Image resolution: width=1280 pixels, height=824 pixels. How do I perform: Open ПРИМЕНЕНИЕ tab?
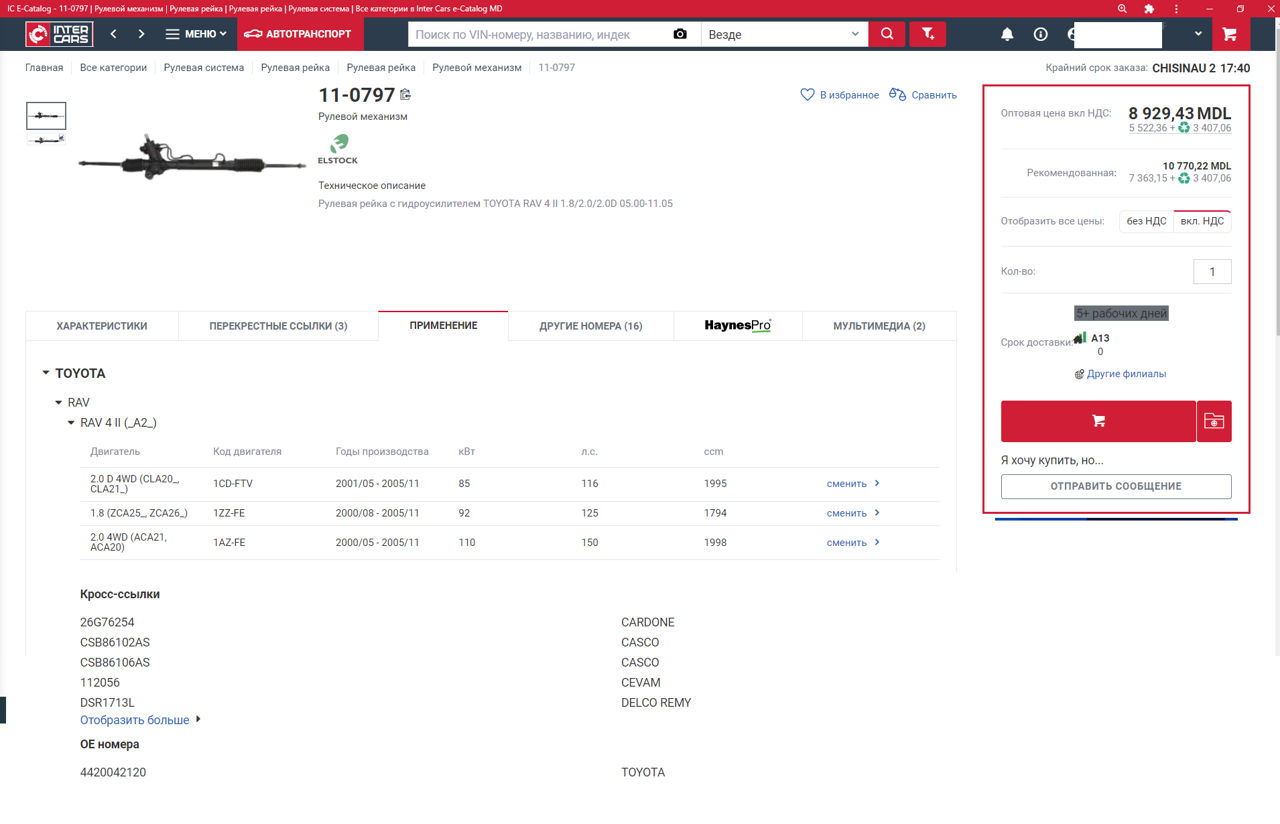pos(443,325)
